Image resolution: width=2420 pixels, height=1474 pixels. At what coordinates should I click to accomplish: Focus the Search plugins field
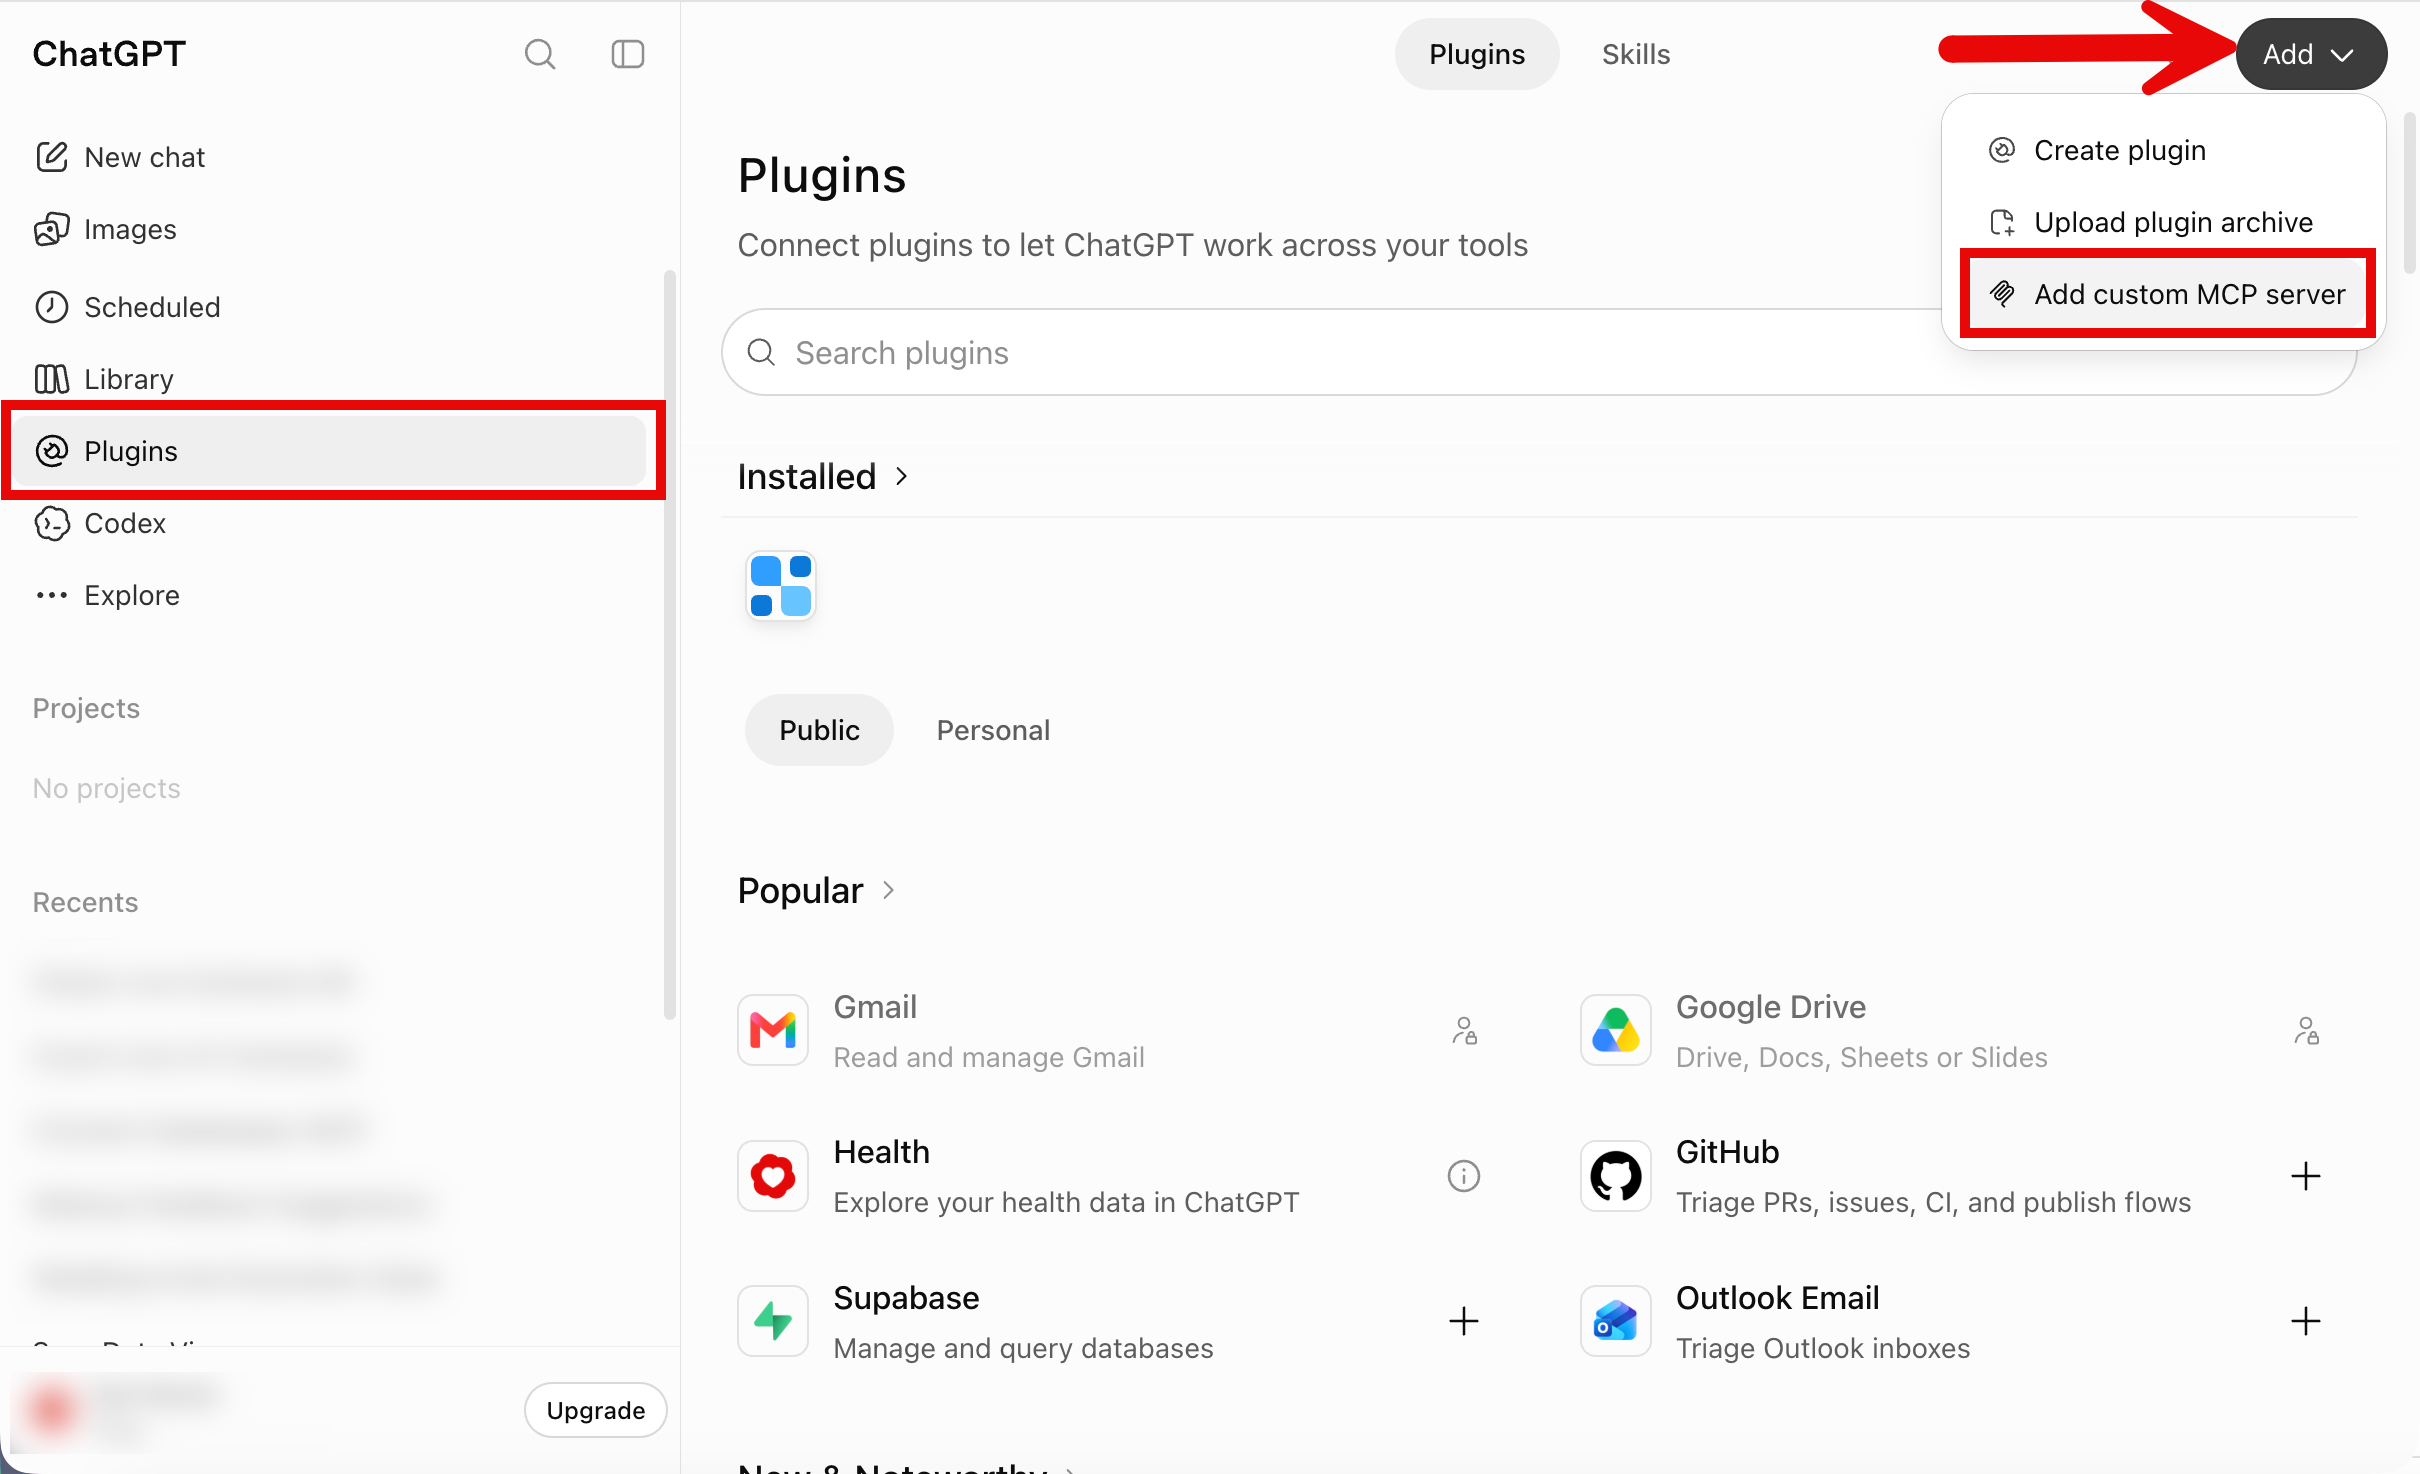[x=1540, y=352]
